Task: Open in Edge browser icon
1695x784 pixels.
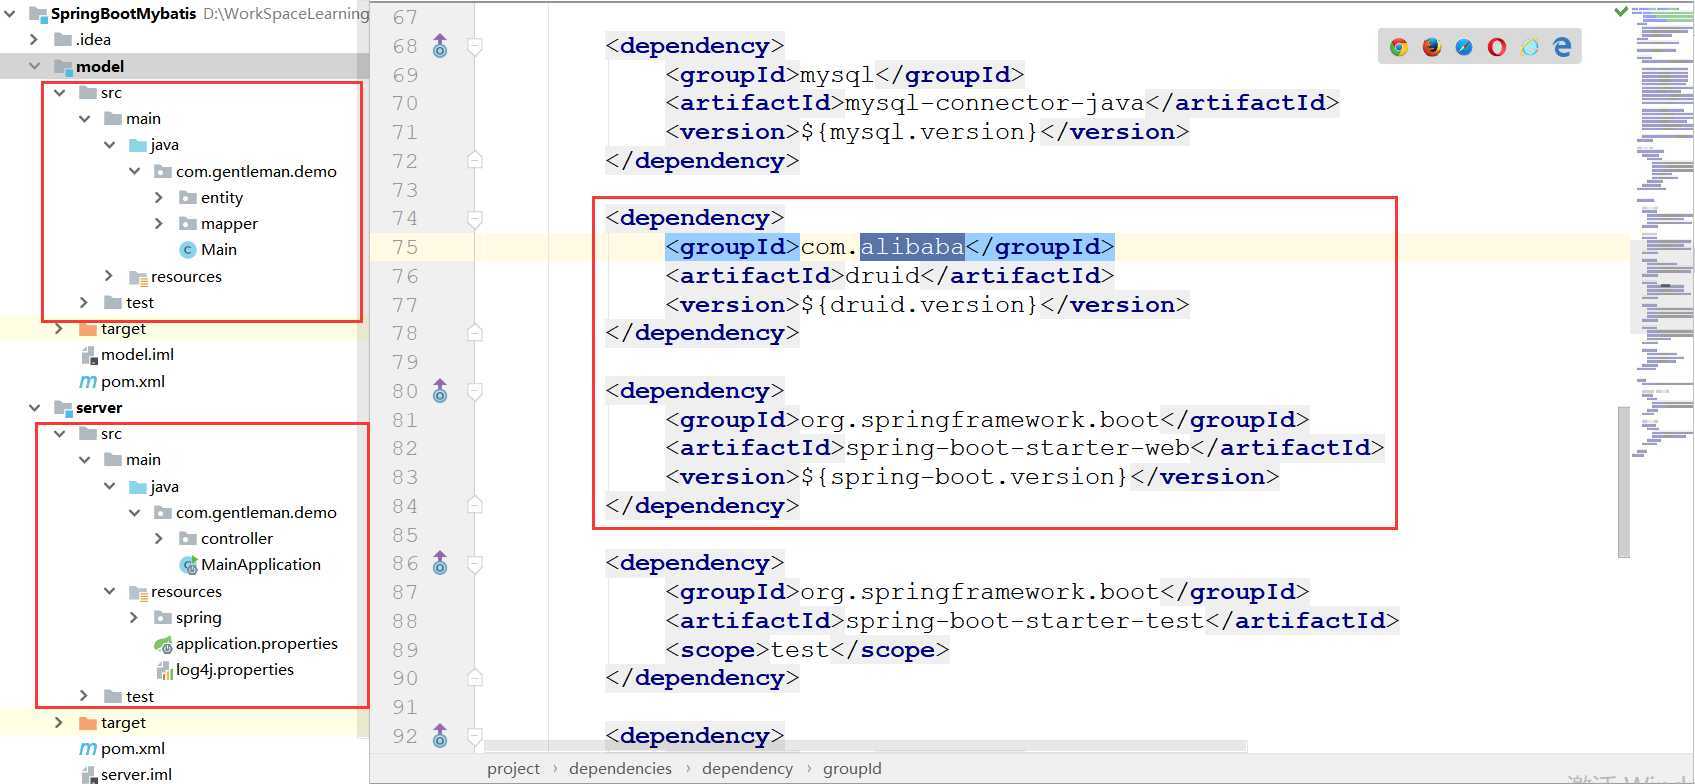Action: 1562,47
